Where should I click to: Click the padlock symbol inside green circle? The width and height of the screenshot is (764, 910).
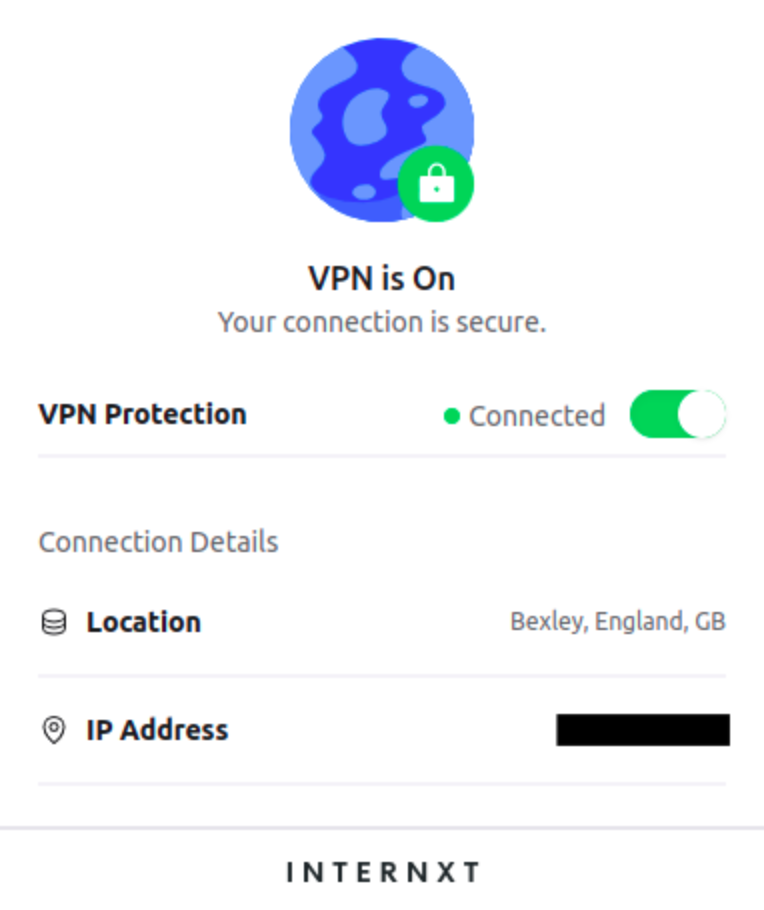coord(436,183)
